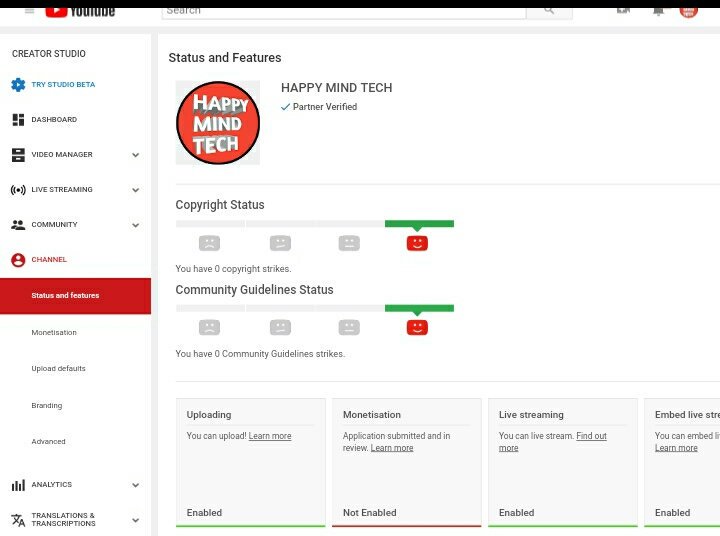Click the Translations & Transcriptions icon
The height and width of the screenshot is (536, 720).
18,520
